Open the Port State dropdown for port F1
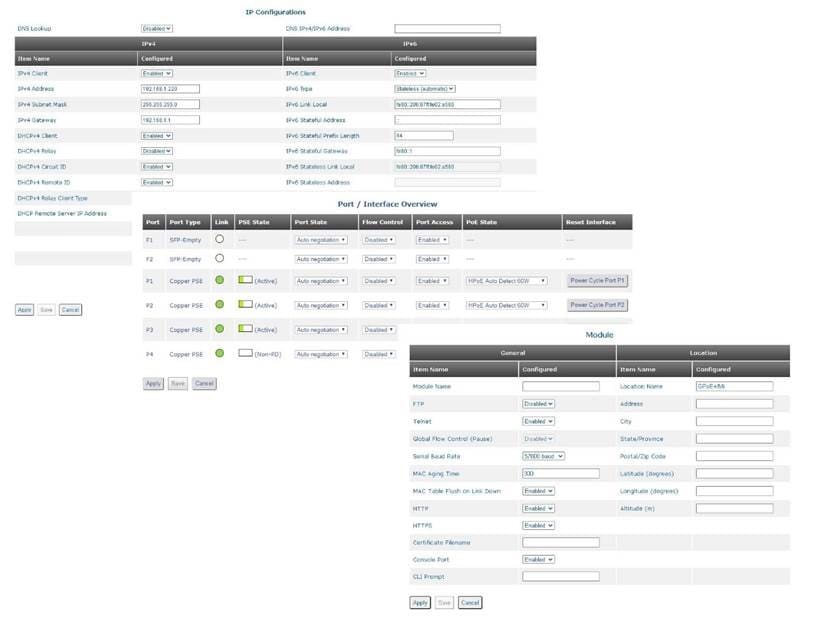This screenshot has height=637, width=827. tap(321, 240)
